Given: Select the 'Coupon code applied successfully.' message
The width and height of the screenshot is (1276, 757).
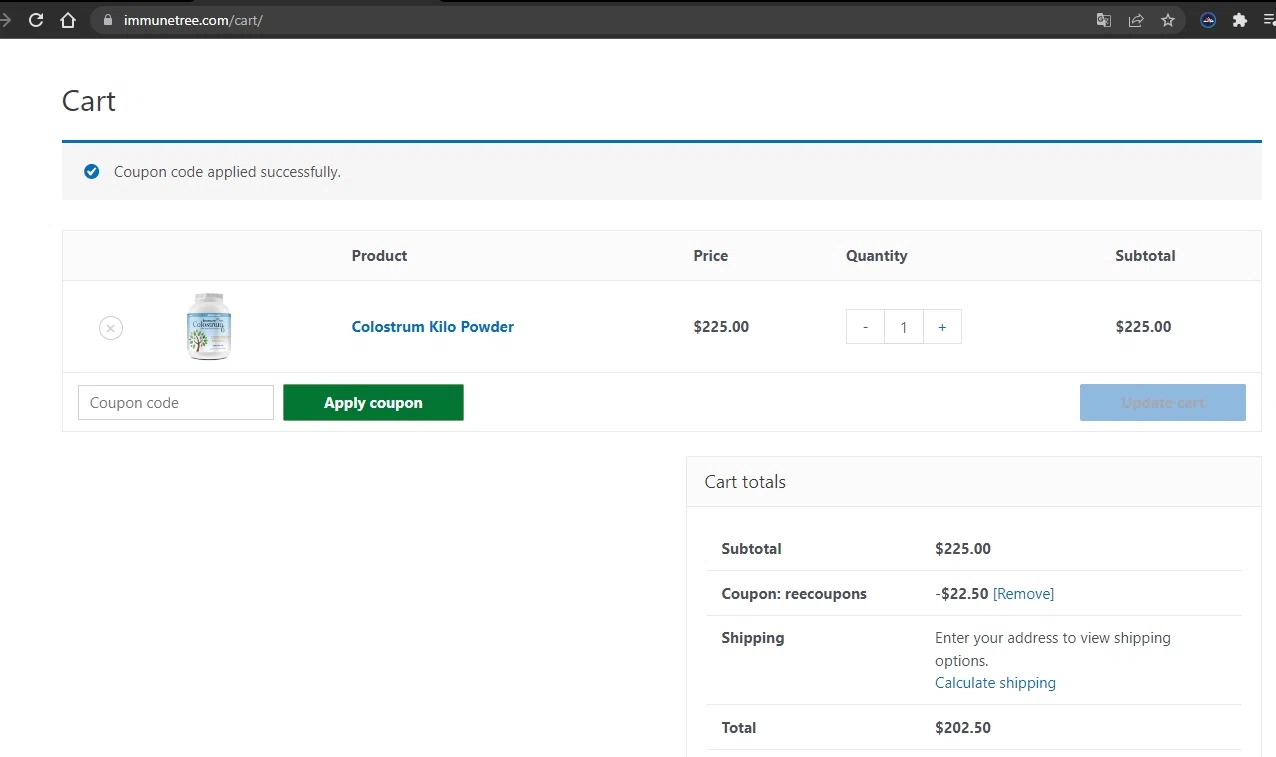Looking at the screenshot, I should click(x=227, y=172).
